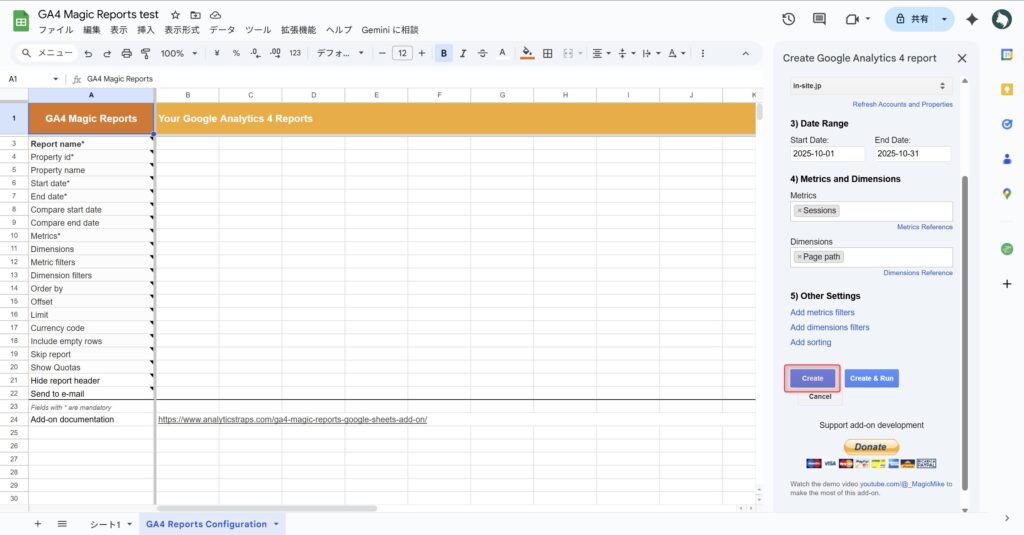The height and width of the screenshot is (535, 1024).
Task: Select the paint format tool
Action: point(145,53)
